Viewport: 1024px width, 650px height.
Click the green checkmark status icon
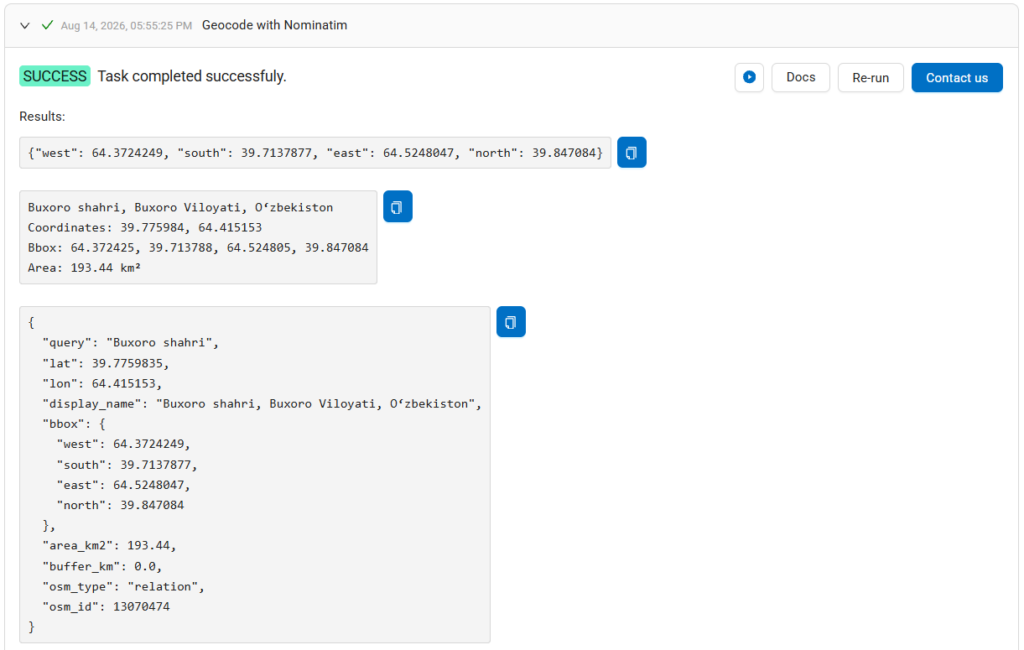point(47,25)
